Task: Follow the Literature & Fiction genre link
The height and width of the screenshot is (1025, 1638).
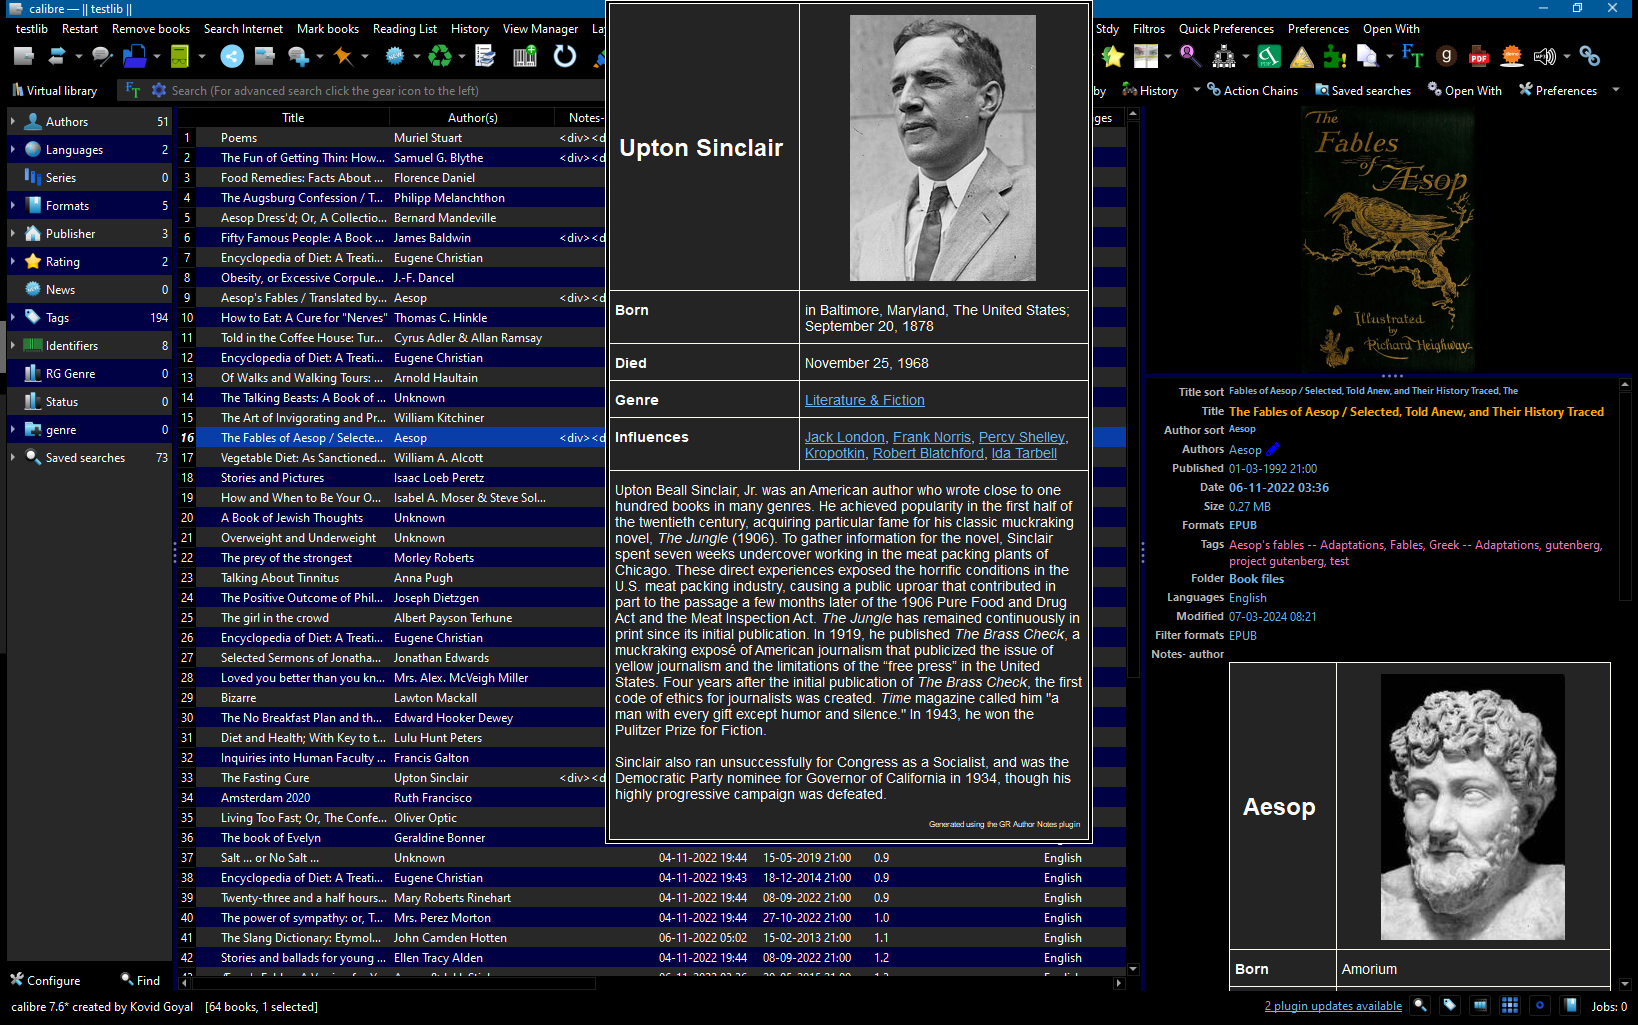Action: (x=865, y=400)
